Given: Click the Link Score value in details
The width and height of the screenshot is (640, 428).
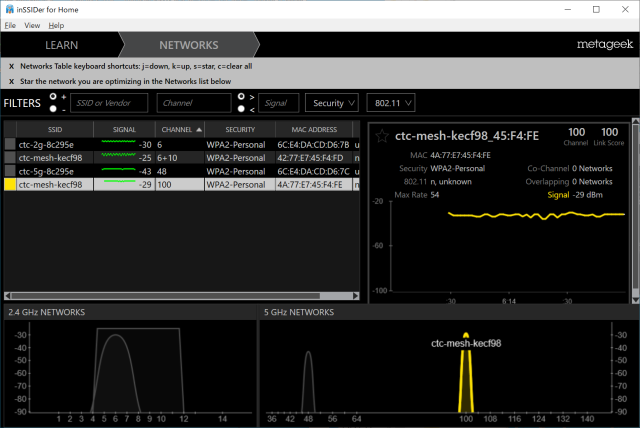Looking at the screenshot, I should pyautogui.click(x=609, y=132).
